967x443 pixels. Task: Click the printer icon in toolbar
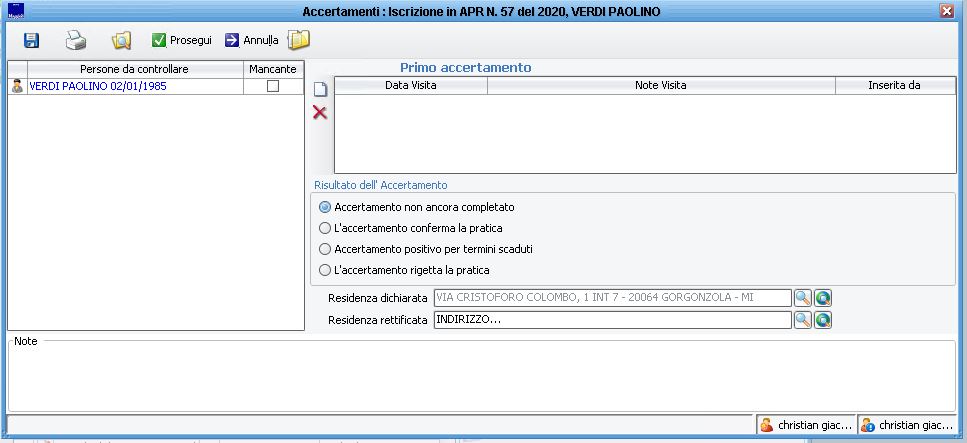pyautogui.click(x=77, y=41)
